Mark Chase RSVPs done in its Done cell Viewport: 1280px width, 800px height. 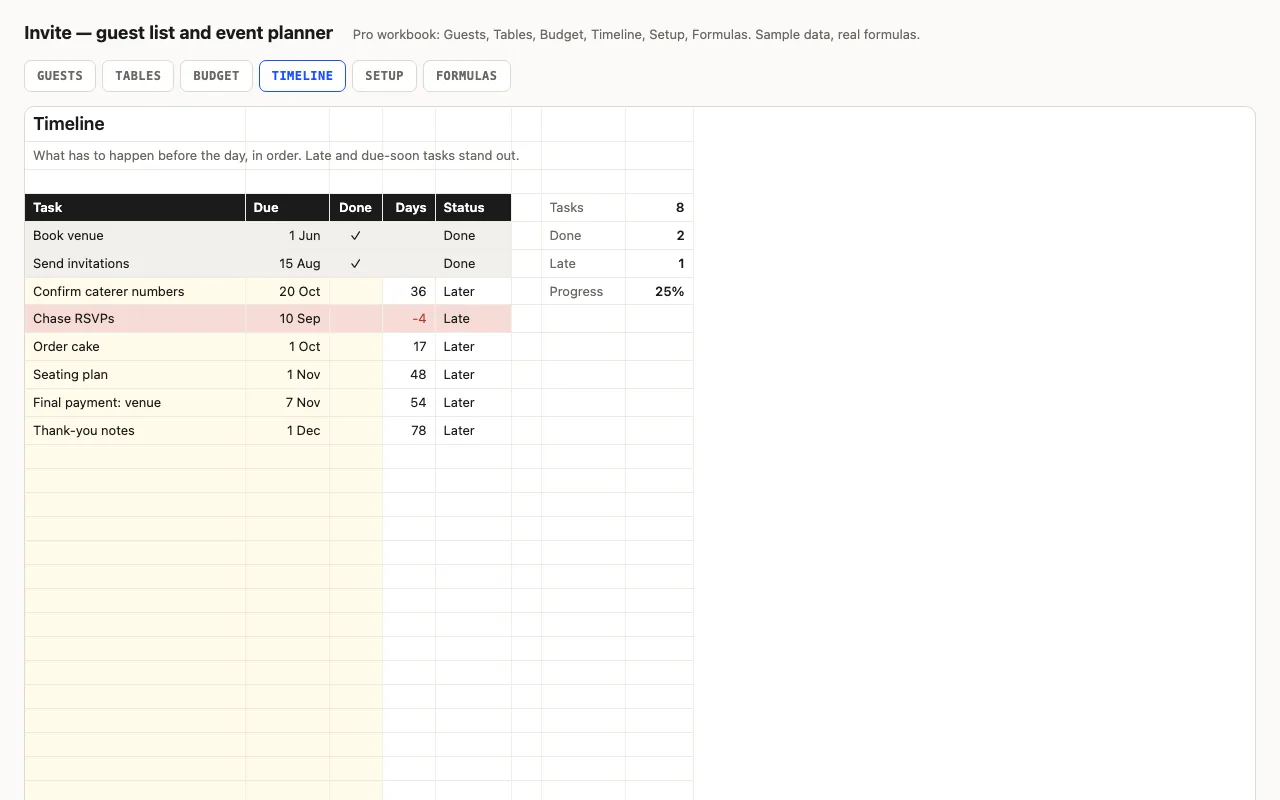(x=356, y=319)
